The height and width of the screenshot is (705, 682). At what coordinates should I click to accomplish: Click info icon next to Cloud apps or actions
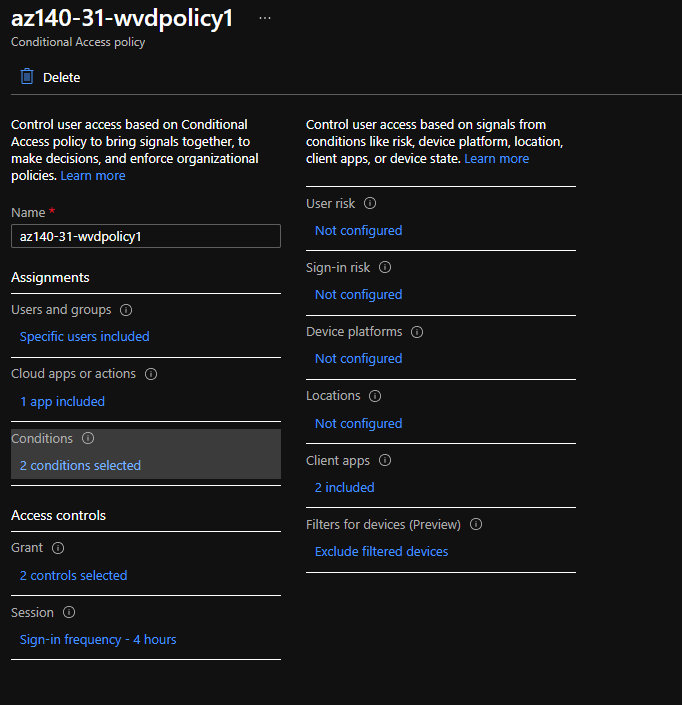click(x=151, y=374)
